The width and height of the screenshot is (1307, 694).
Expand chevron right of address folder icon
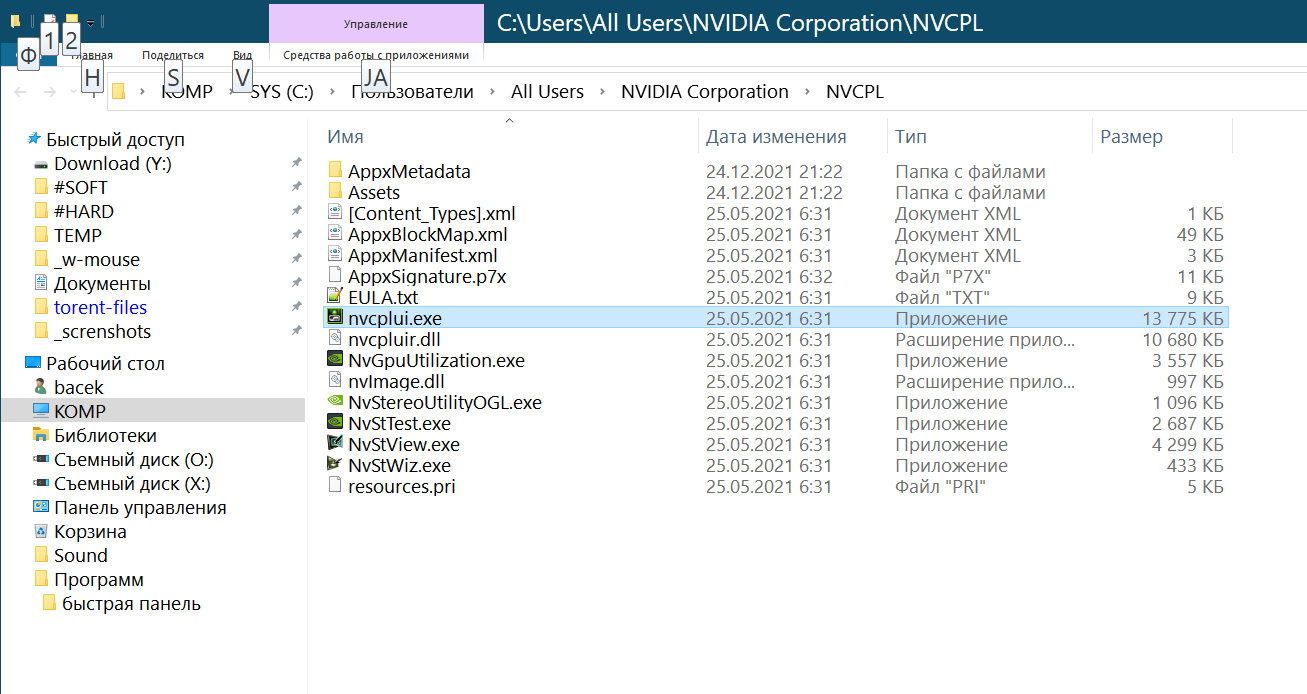point(142,92)
